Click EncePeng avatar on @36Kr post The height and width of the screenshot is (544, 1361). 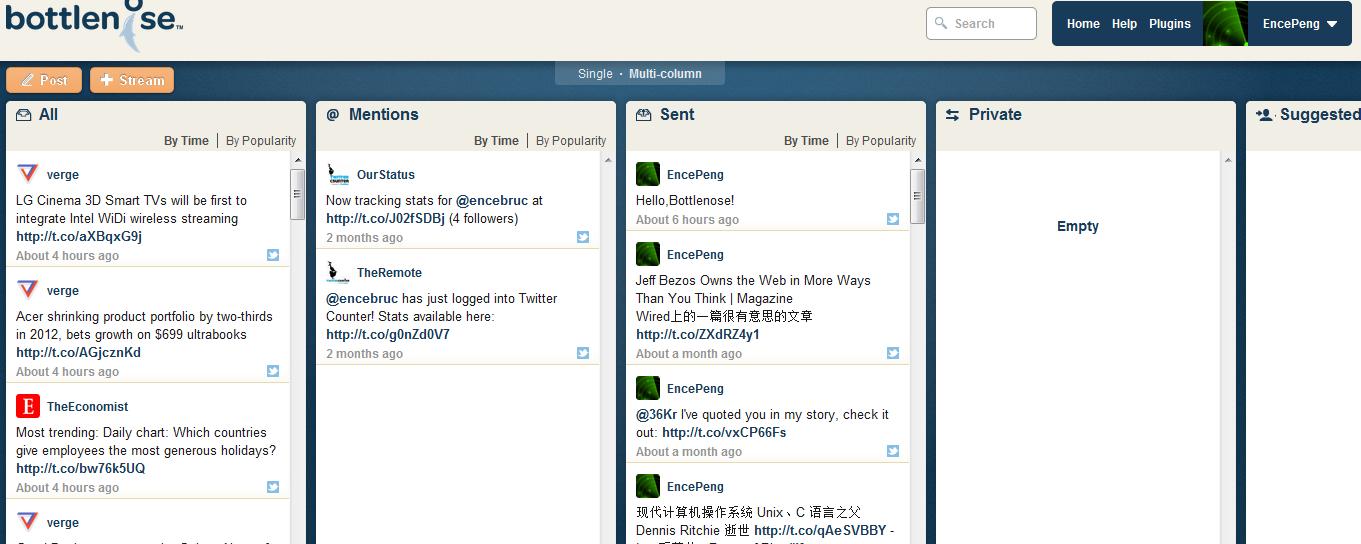tap(648, 388)
